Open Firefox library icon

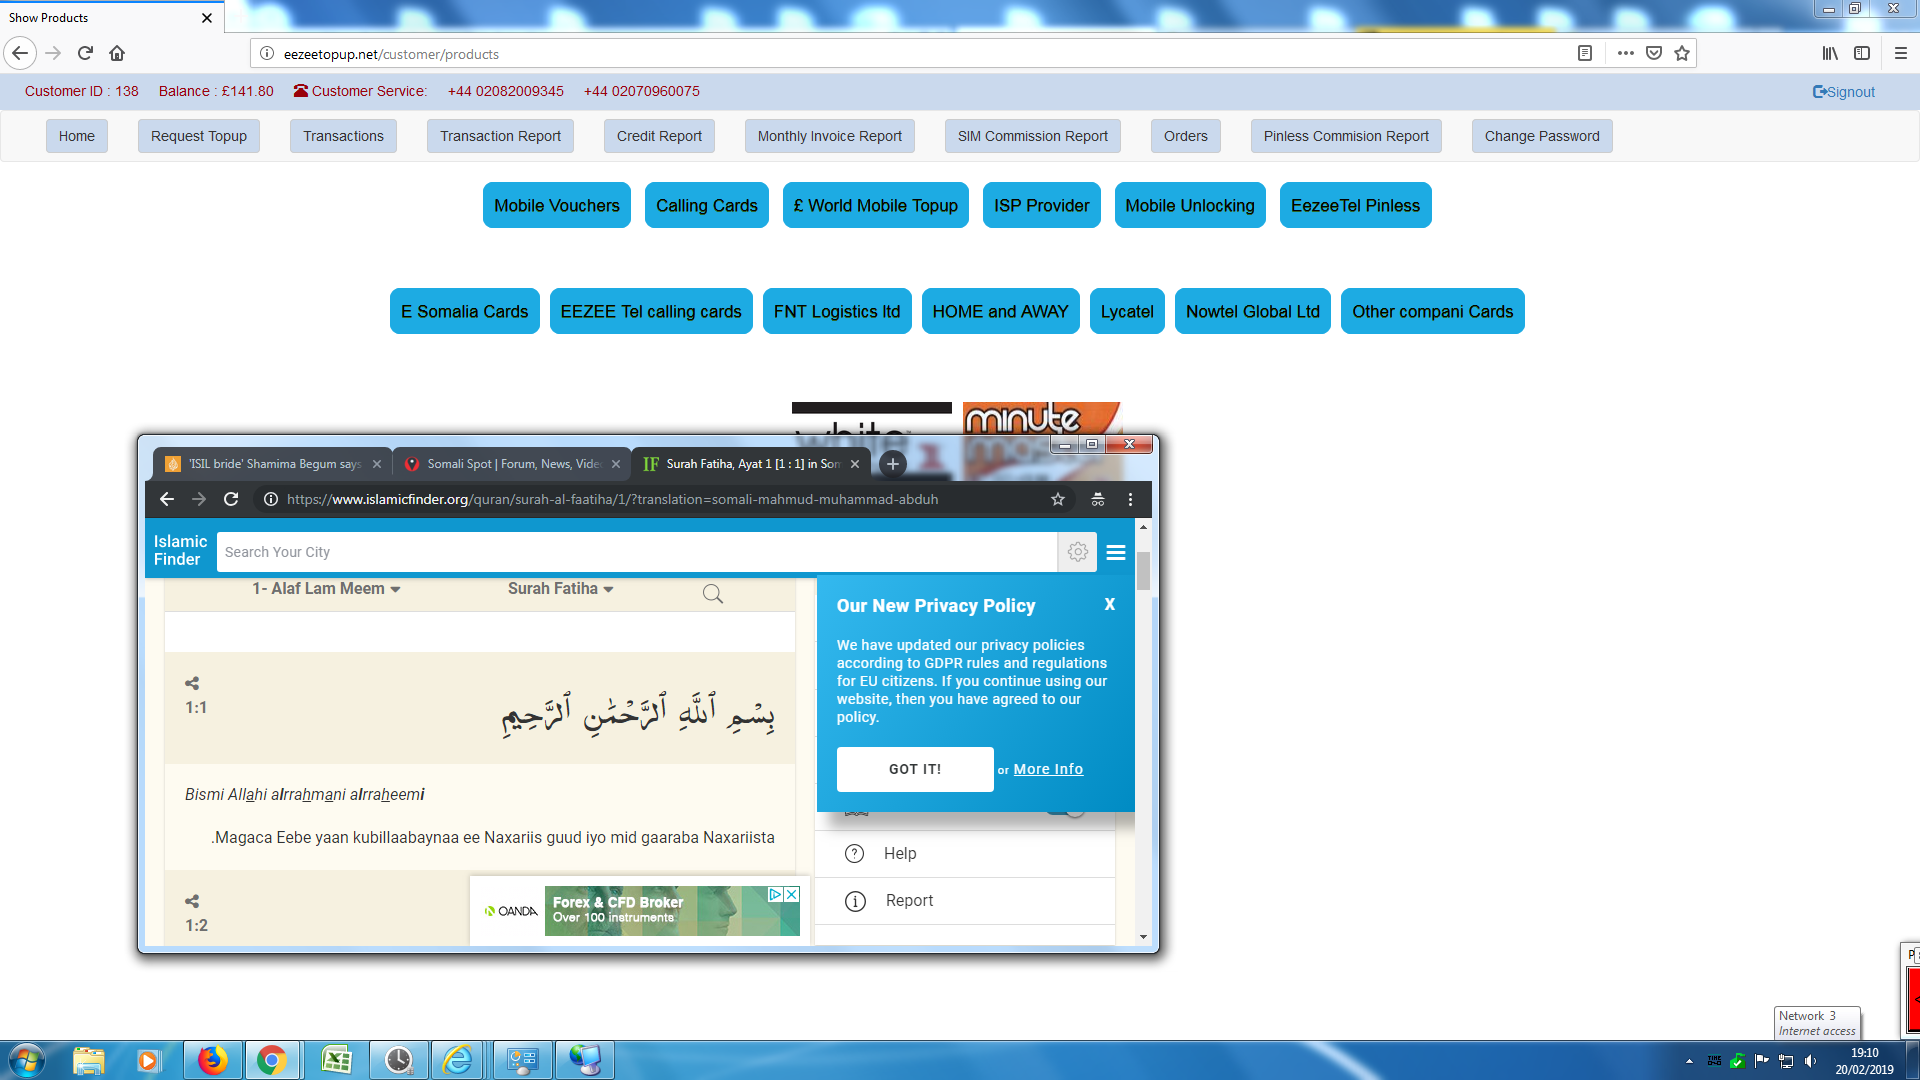pos(1830,53)
